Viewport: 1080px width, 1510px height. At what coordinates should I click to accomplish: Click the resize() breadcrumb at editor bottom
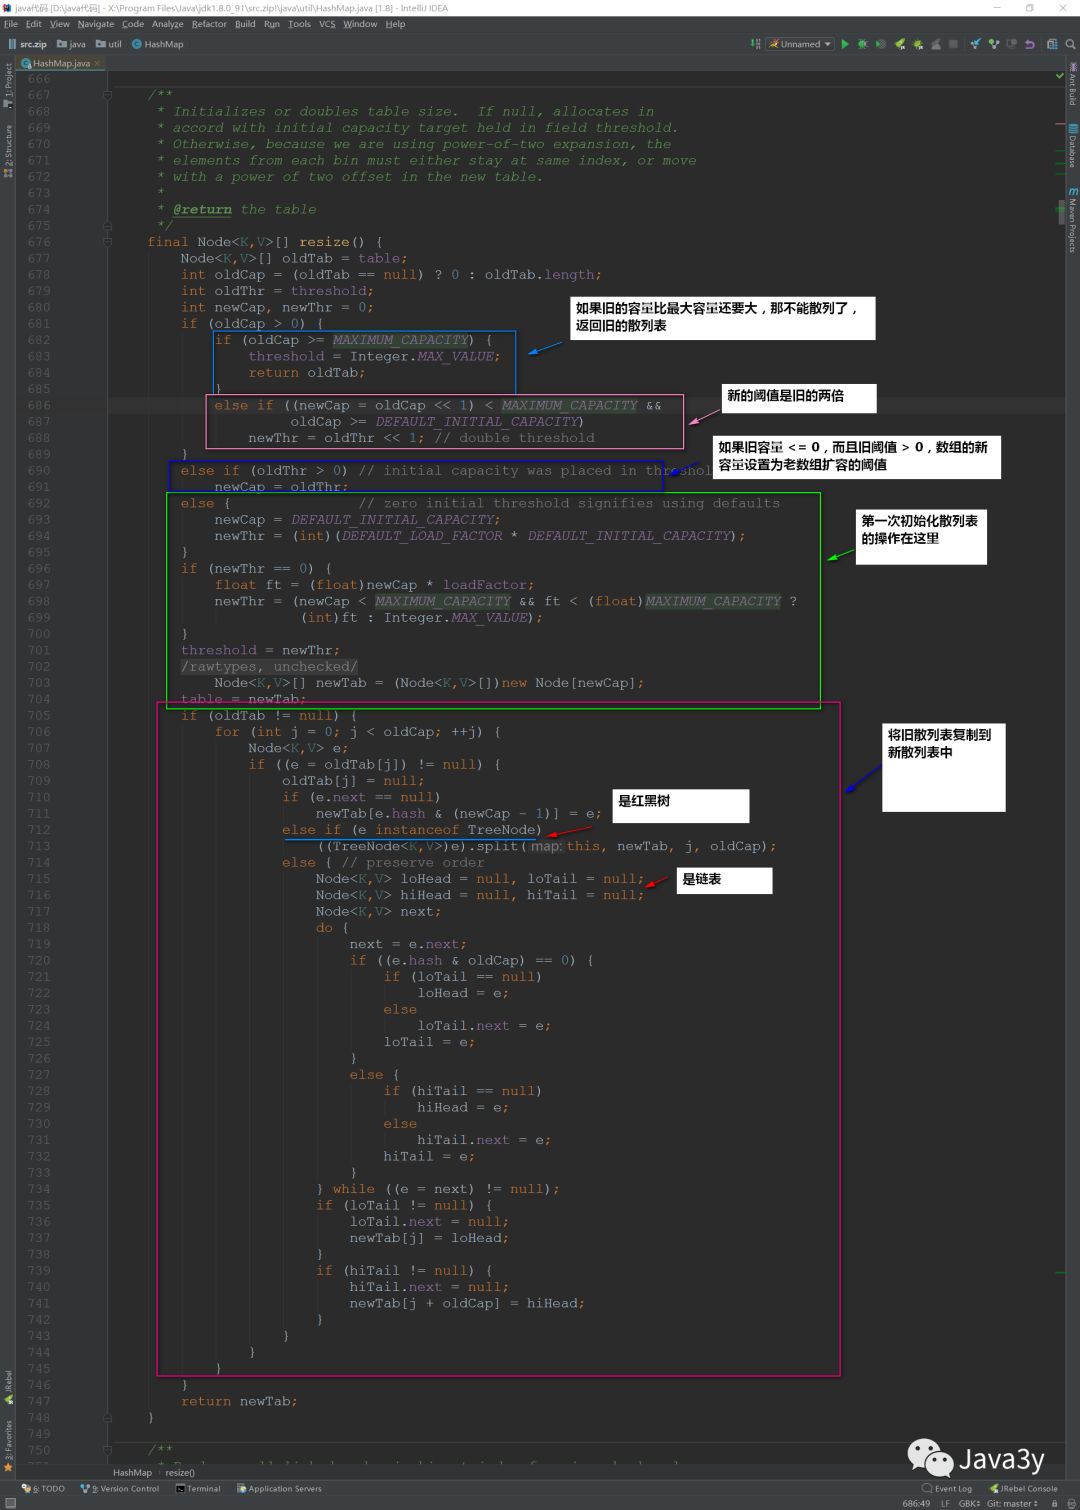tap(180, 1473)
